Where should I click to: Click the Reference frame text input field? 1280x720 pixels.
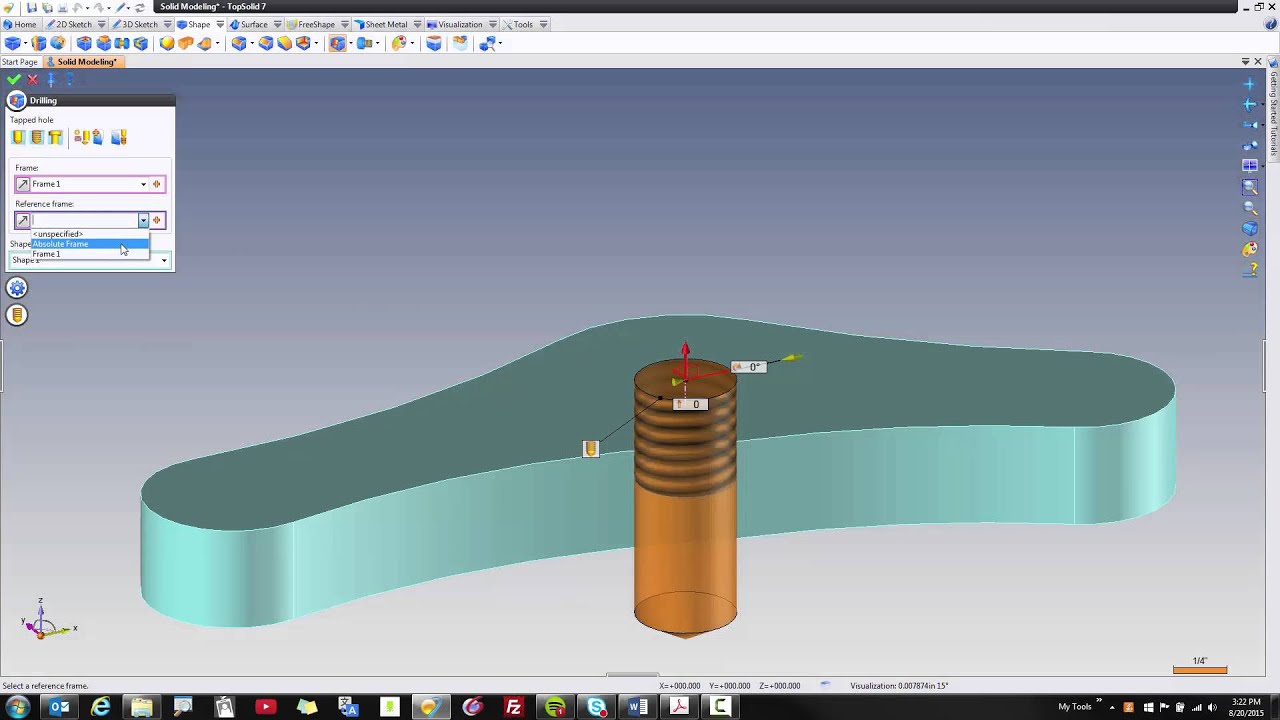click(x=84, y=220)
